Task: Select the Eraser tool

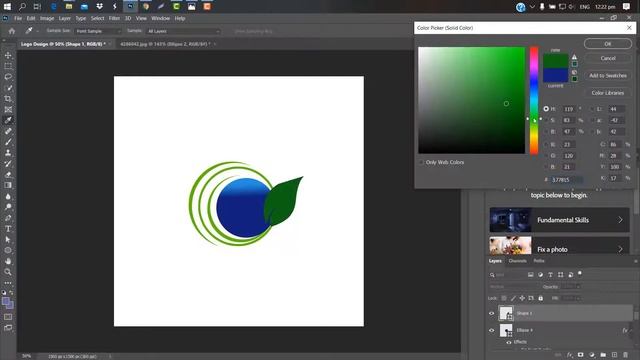Action: tap(8, 175)
